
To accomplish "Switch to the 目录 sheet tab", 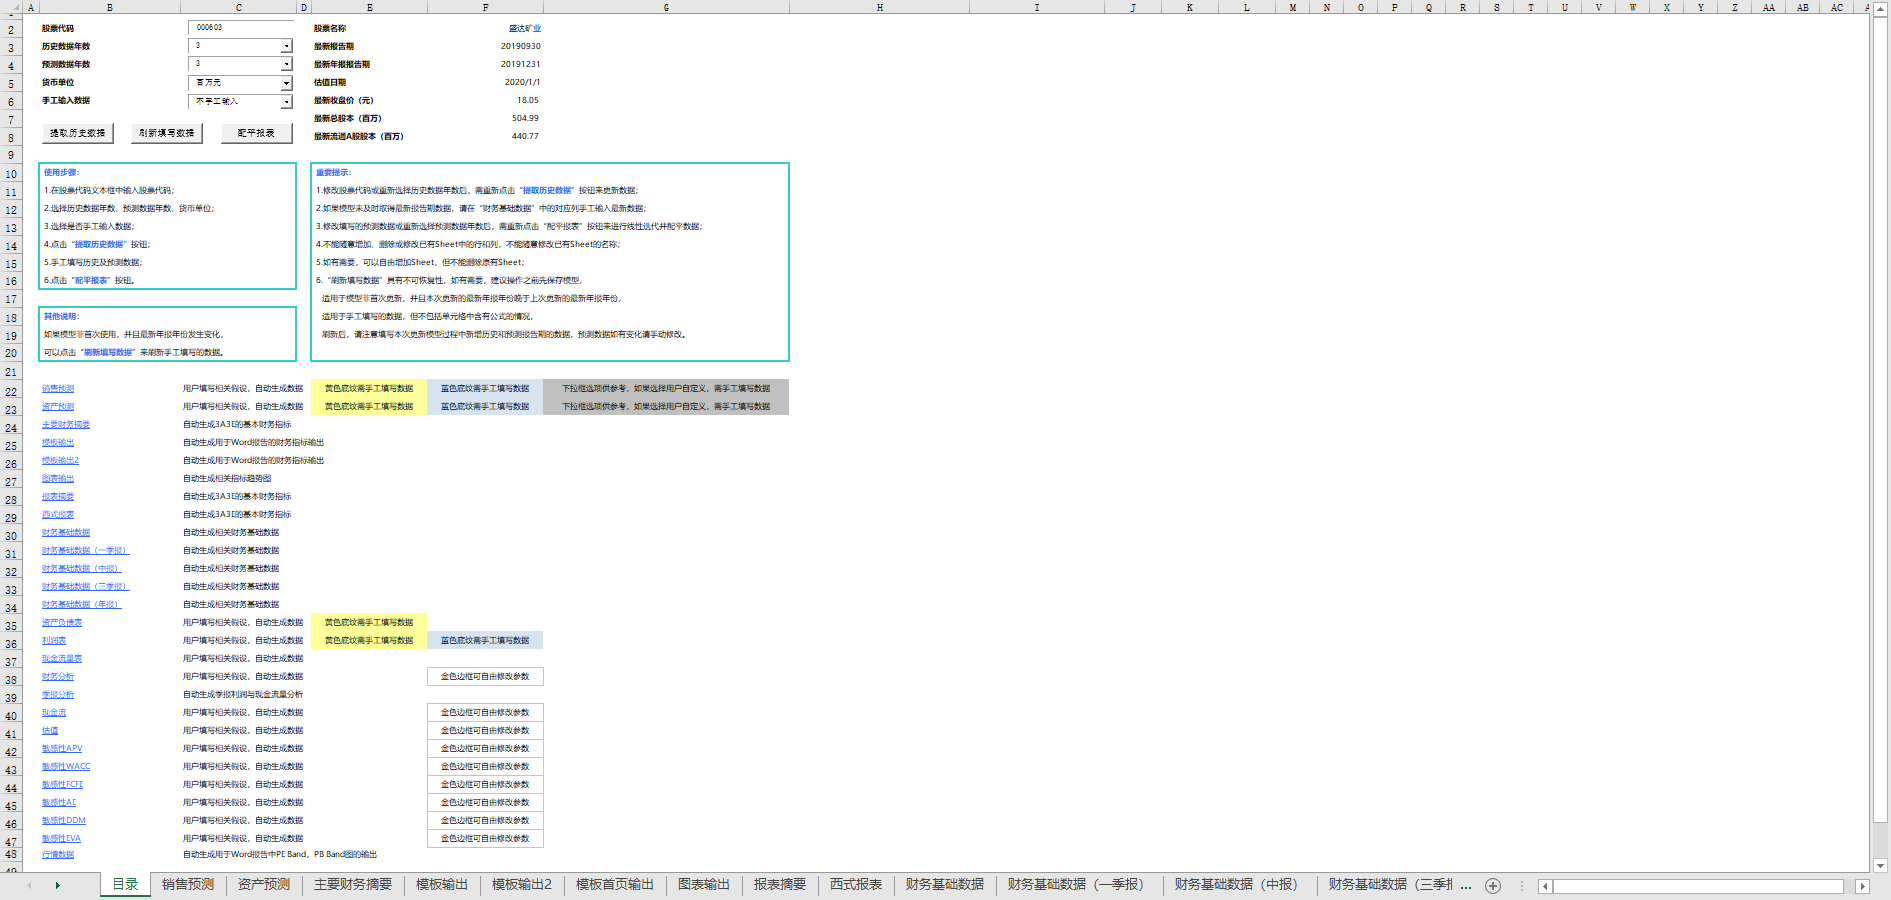I will (125, 885).
